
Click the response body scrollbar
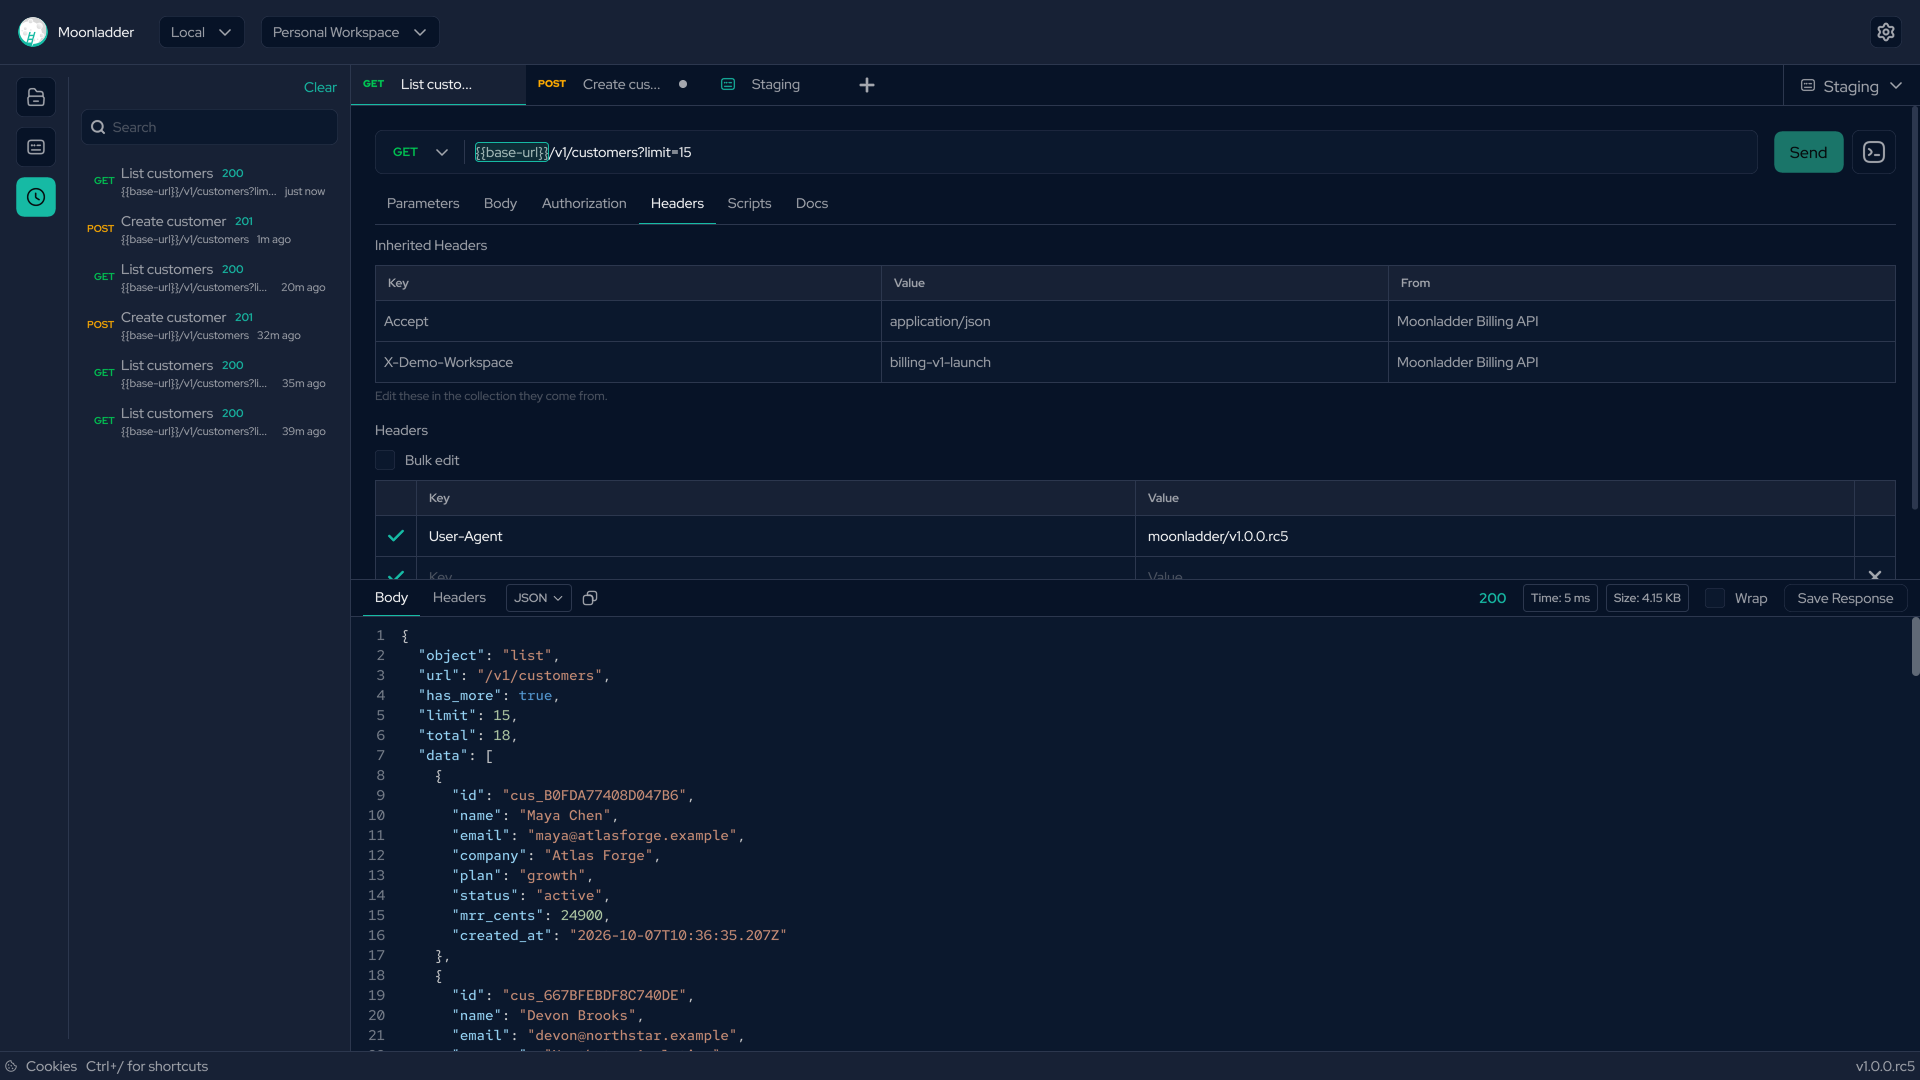(1915, 646)
